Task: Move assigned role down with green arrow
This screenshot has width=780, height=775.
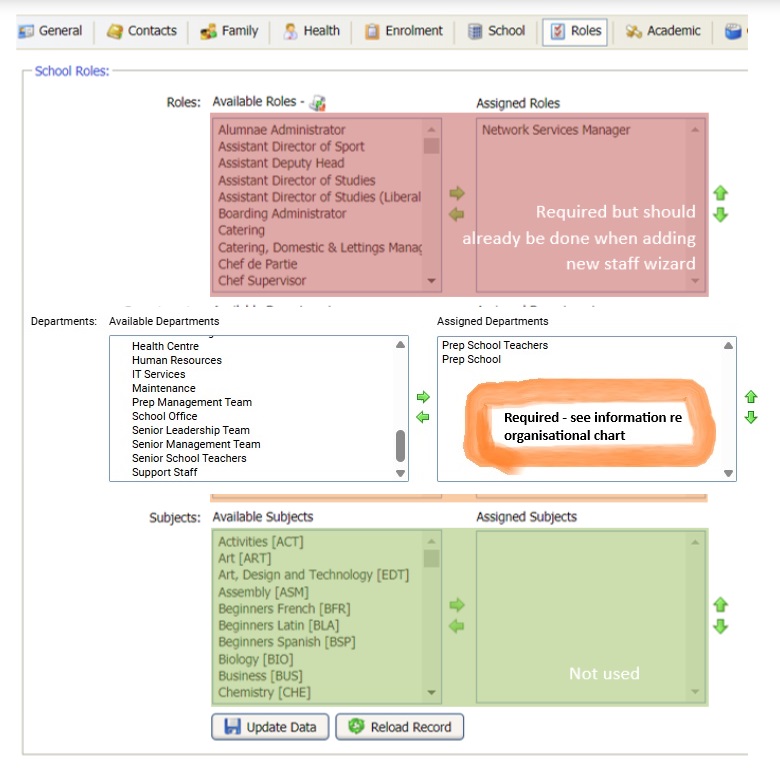Action: (720, 215)
